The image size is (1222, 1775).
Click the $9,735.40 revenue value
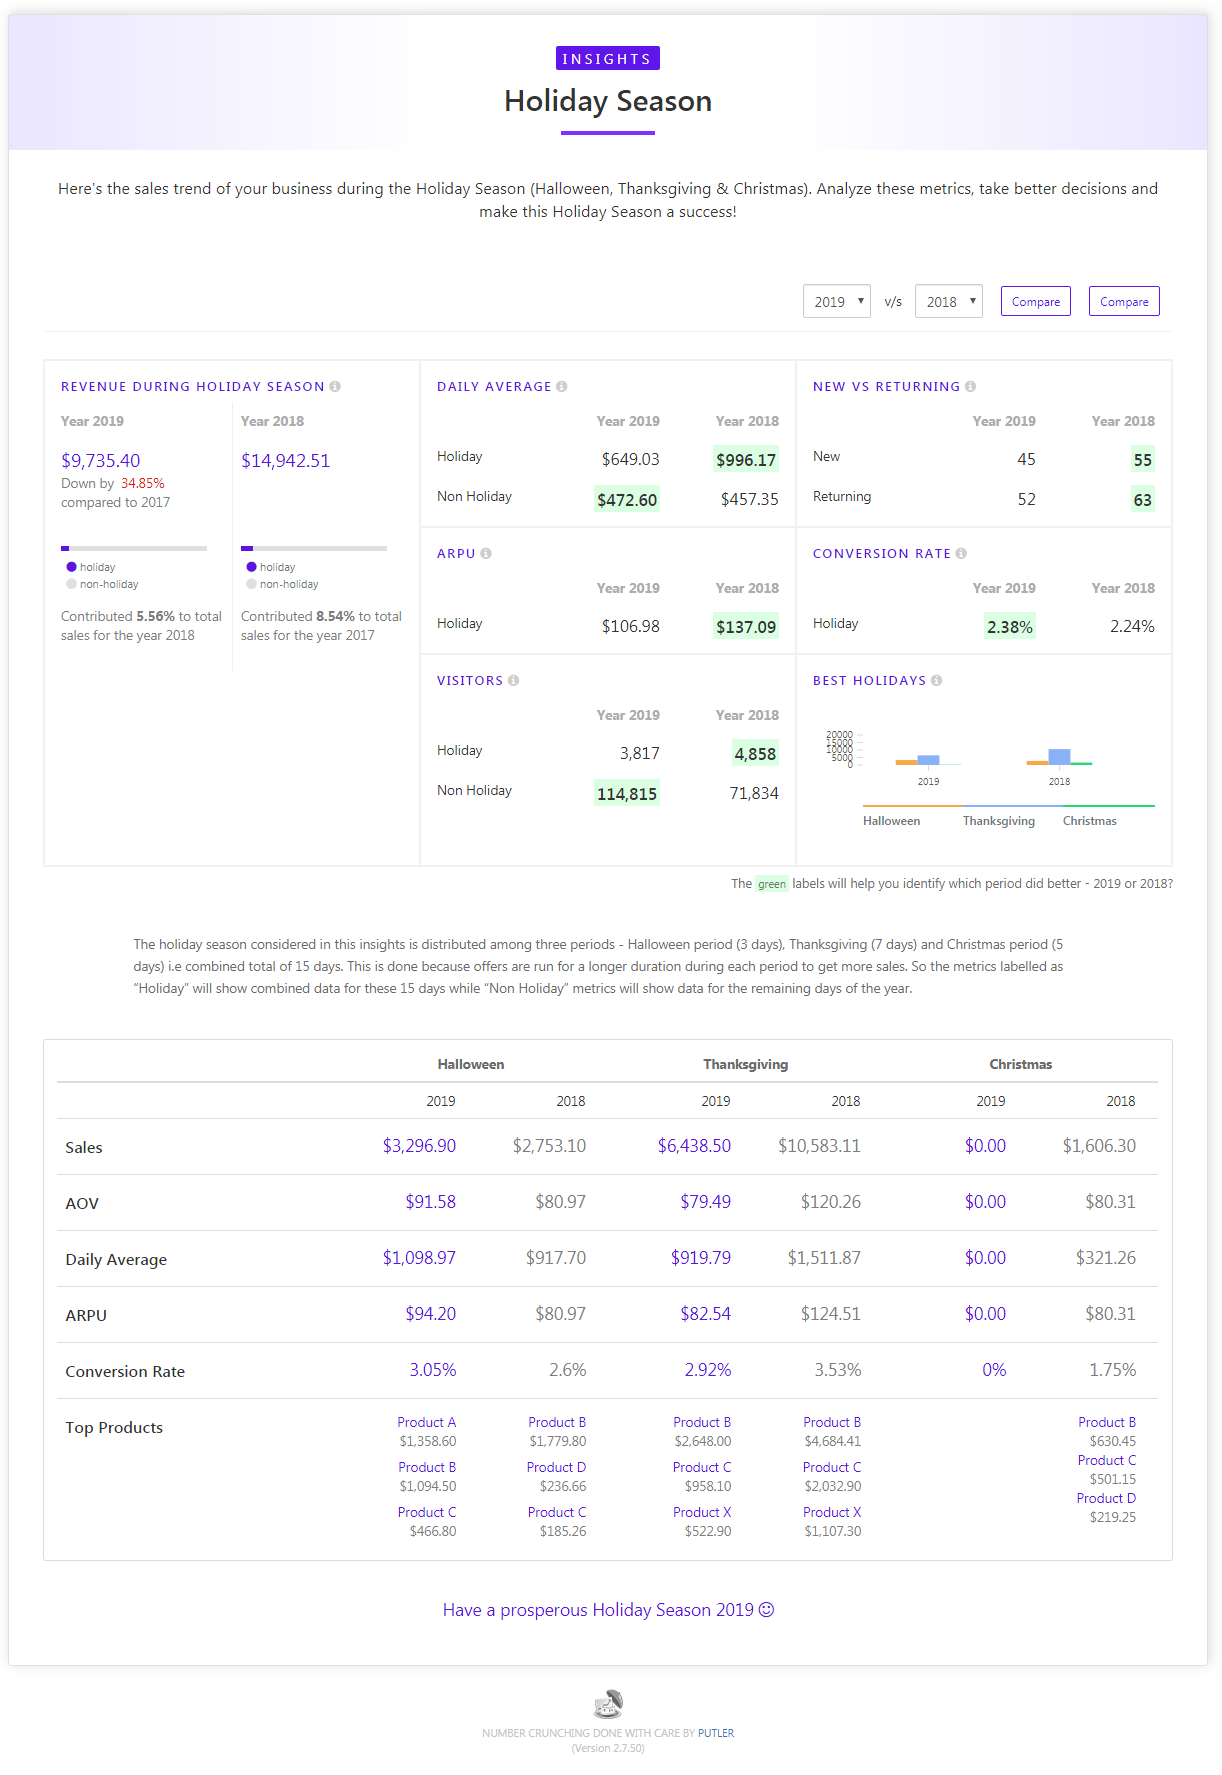[x=101, y=461]
